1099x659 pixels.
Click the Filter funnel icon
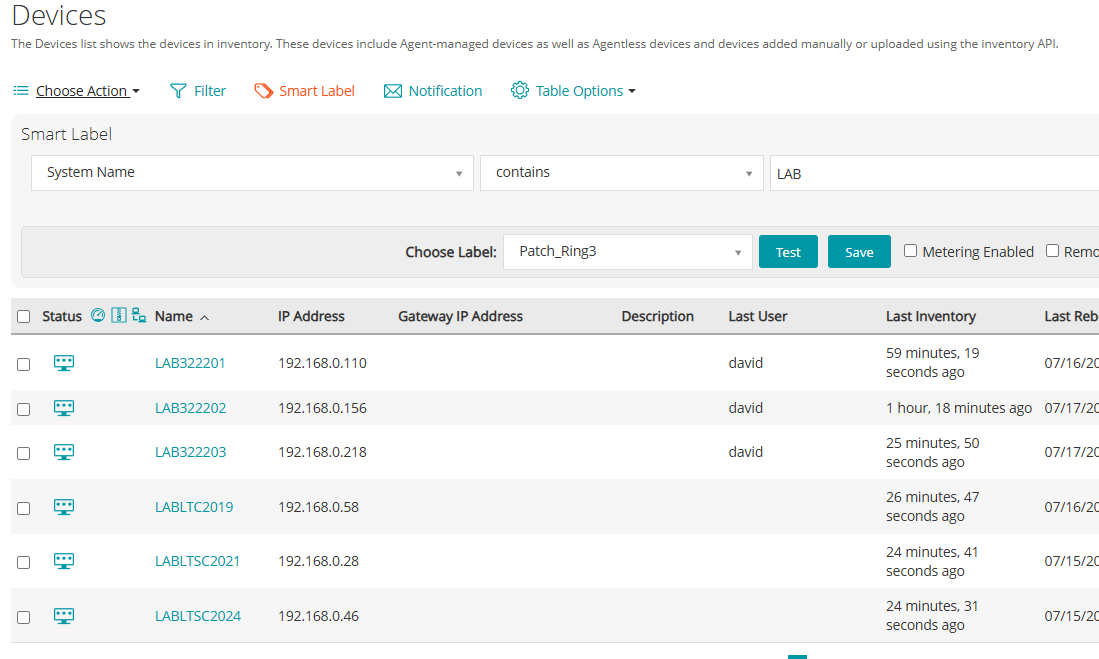pos(178,91)
